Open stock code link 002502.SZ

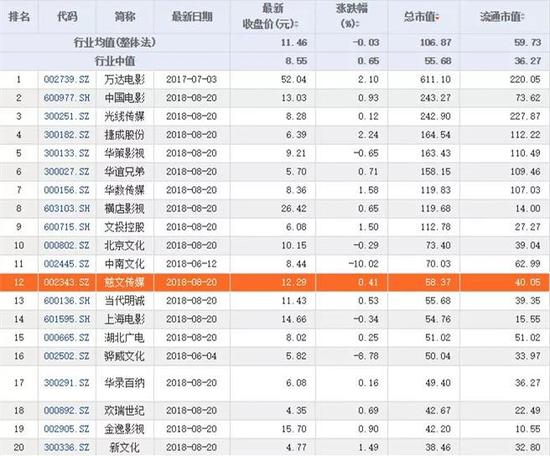coord(67,356)
